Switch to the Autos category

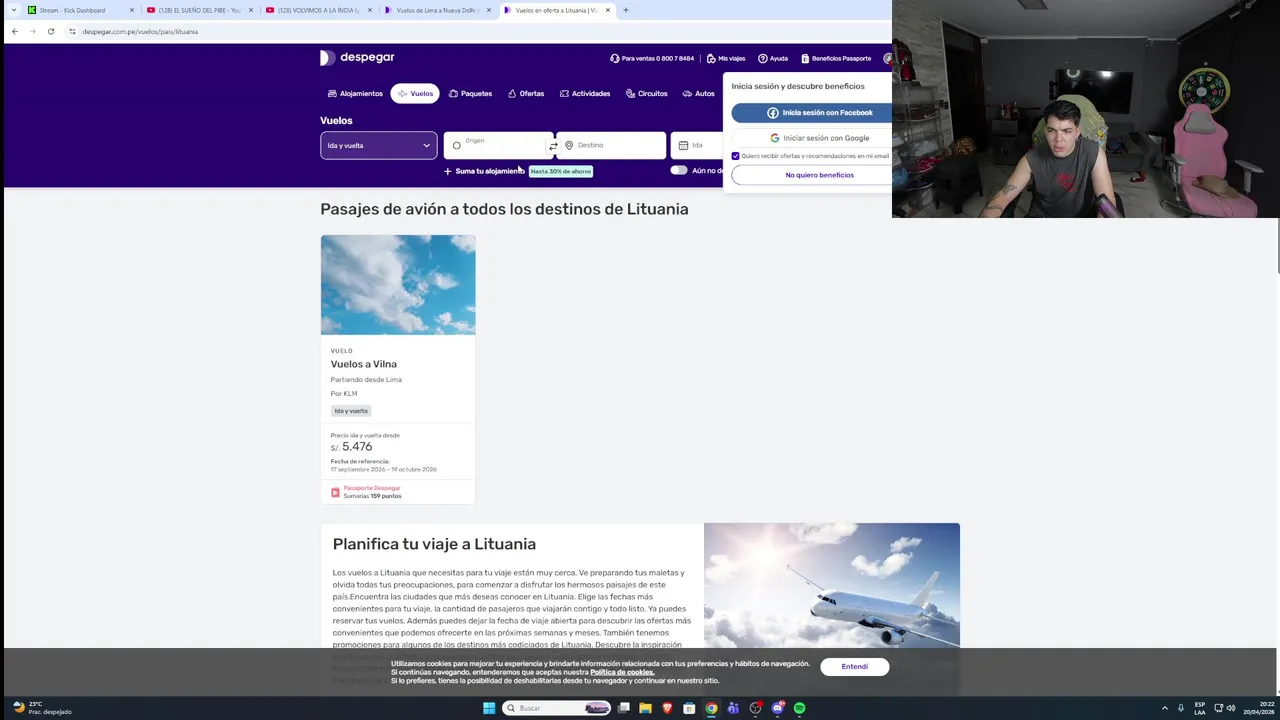(x=699, y=93)
